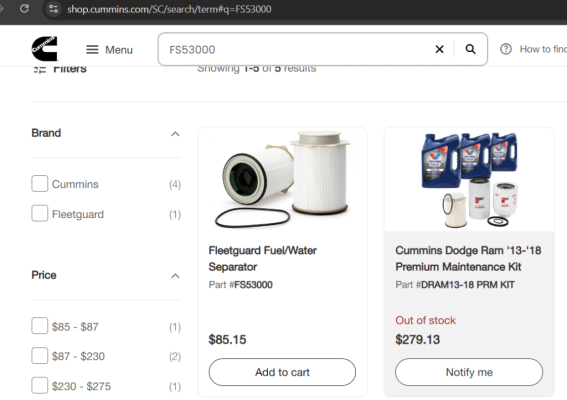Click the question mark help icon
The width and height of the screenshot is (567, 400).
click(506, 49)
